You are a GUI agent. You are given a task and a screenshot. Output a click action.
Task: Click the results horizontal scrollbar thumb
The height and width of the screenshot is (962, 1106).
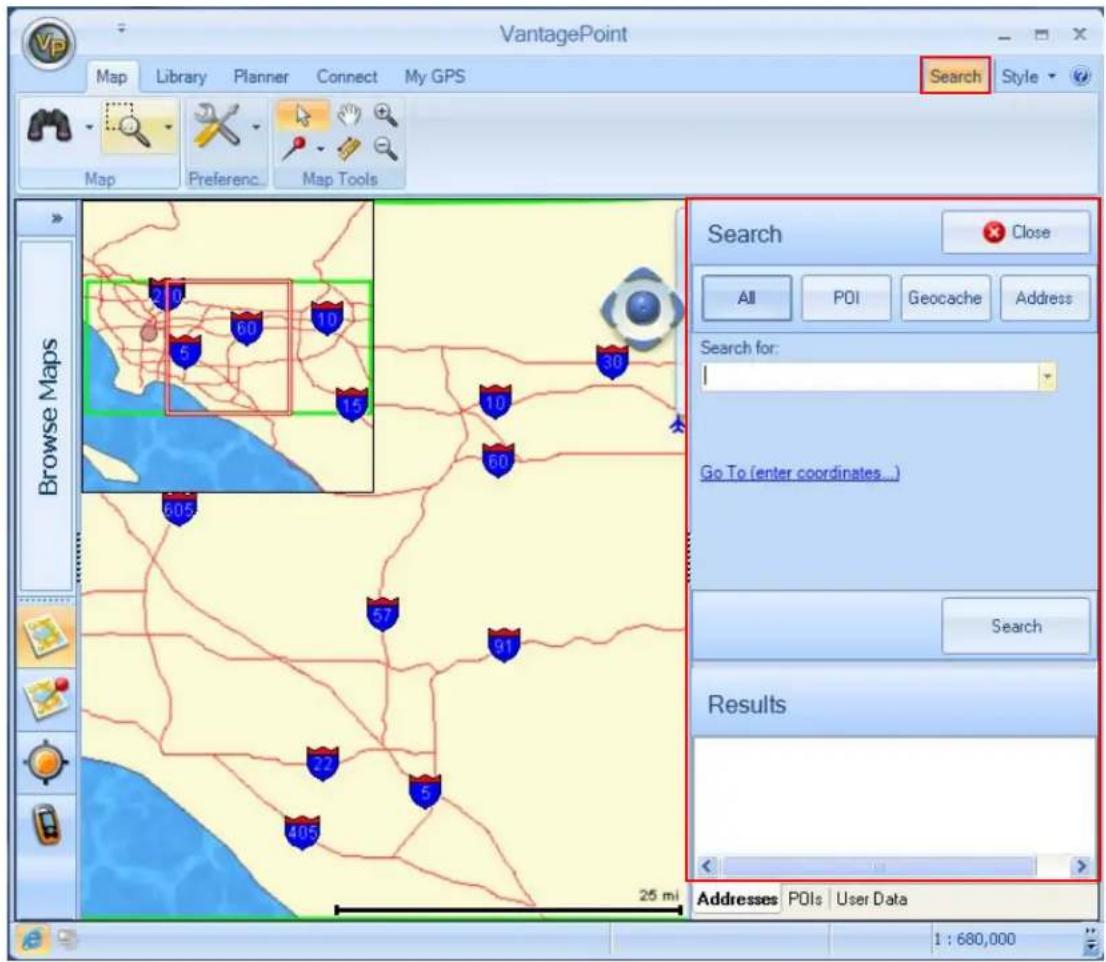pyautogui.click(x=879, y=865)
